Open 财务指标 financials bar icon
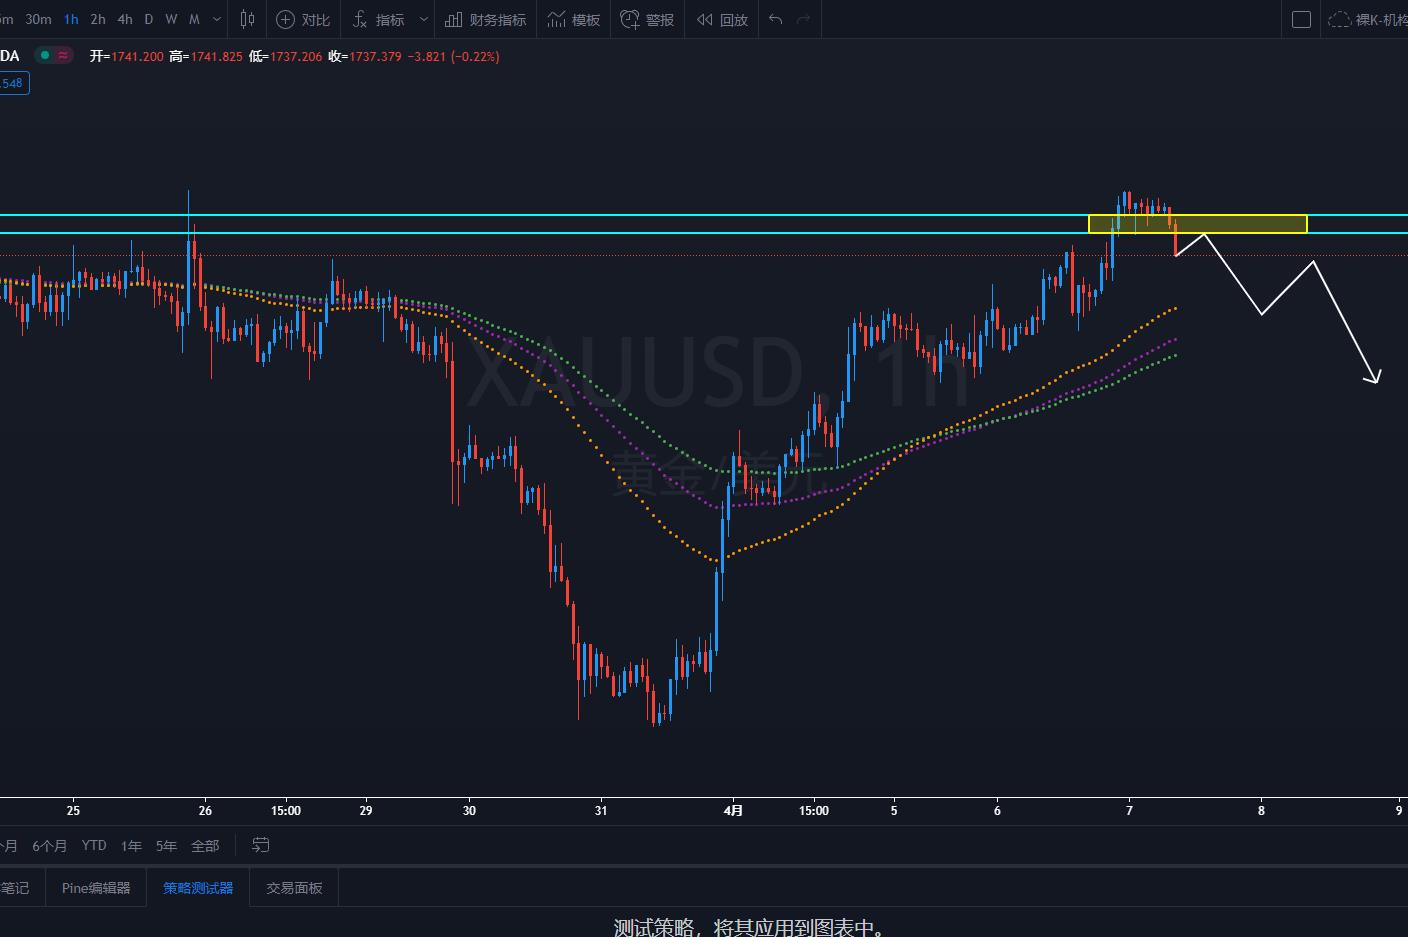 (x=485, y=19)
